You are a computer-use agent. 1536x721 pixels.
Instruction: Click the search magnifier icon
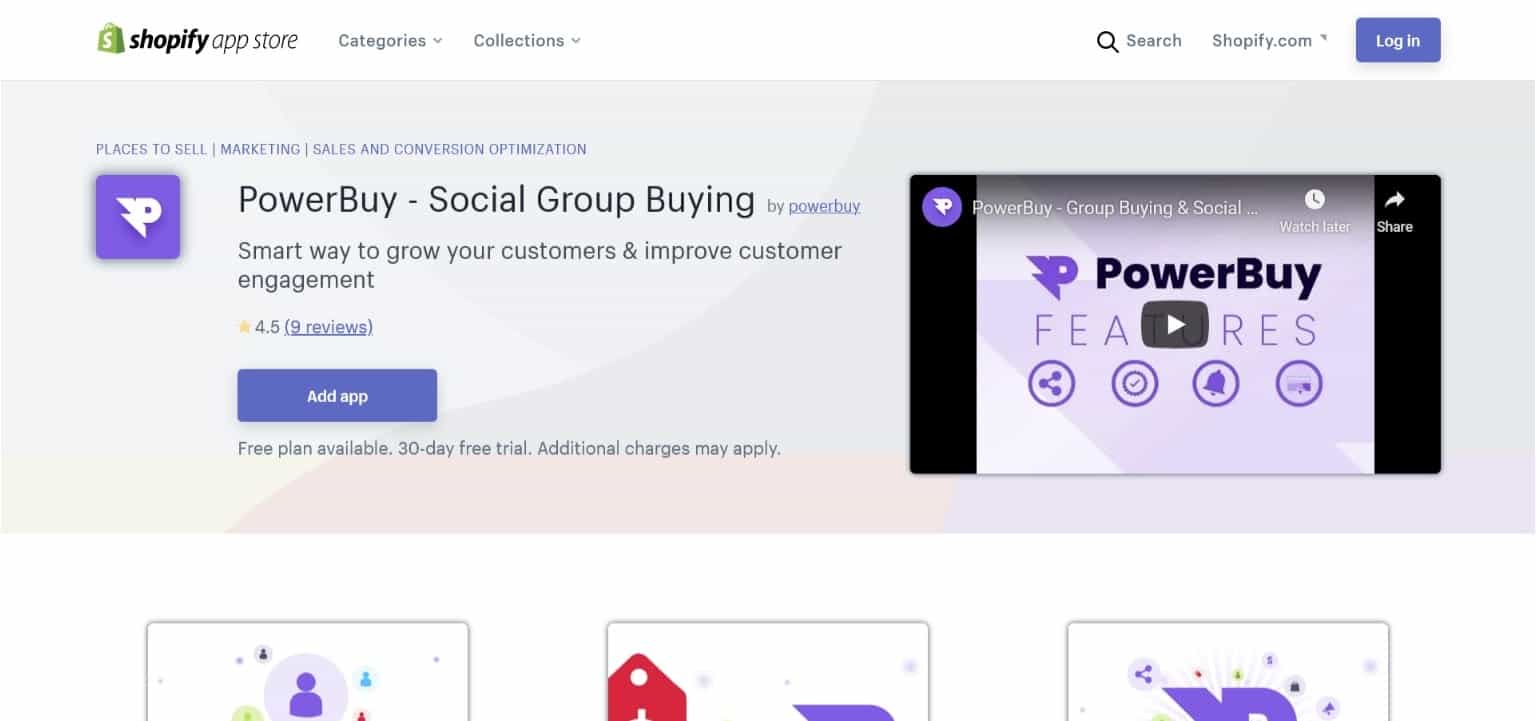[x=1107, y=41]
